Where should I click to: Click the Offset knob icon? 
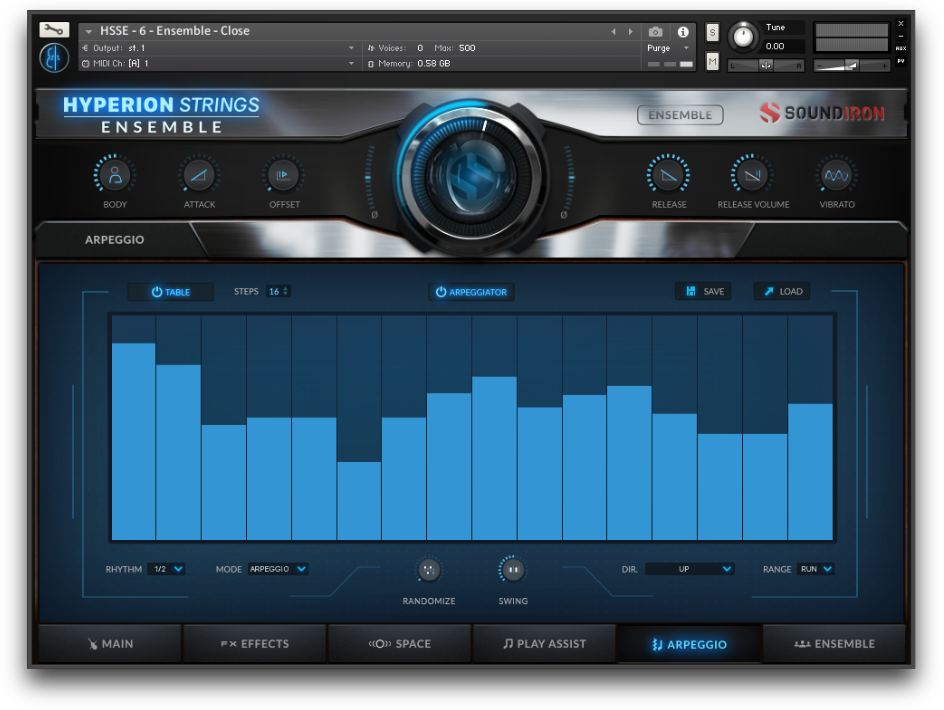(x=284, y=175)
